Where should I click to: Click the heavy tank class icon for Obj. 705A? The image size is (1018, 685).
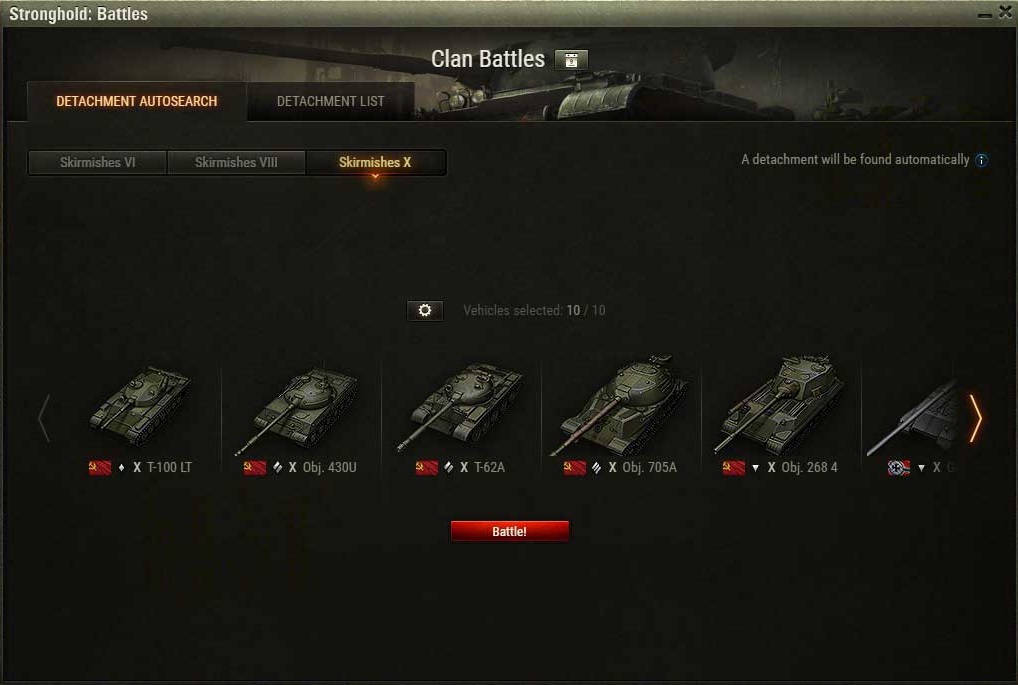point(597,467)
